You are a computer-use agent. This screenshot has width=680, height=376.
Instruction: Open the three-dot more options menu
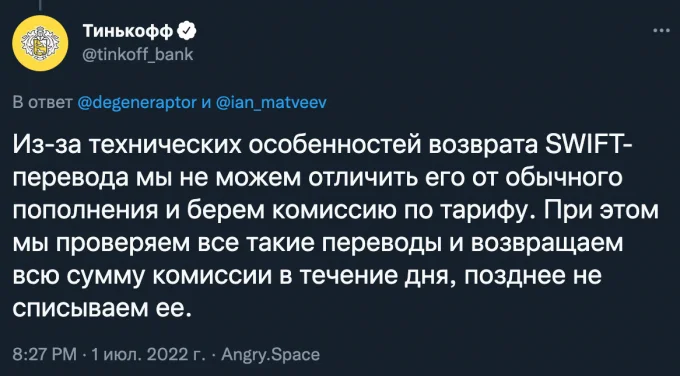[x=661, y=31]
